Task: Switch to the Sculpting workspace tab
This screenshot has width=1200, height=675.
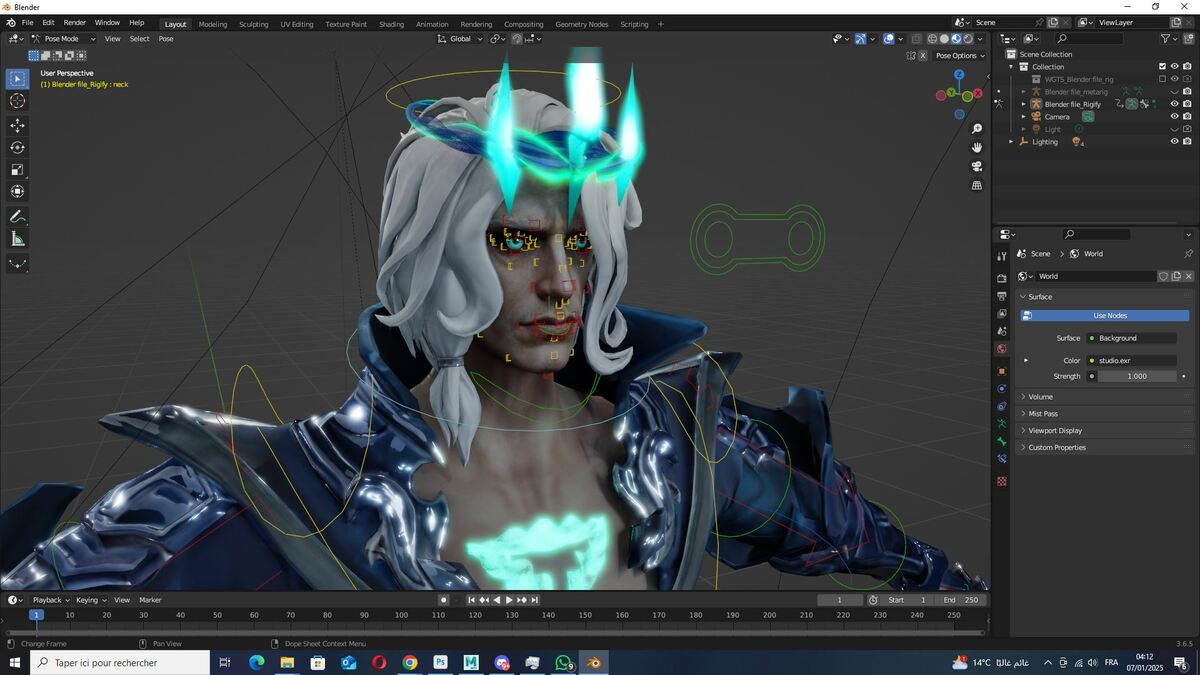Action: tap(253, 24)
